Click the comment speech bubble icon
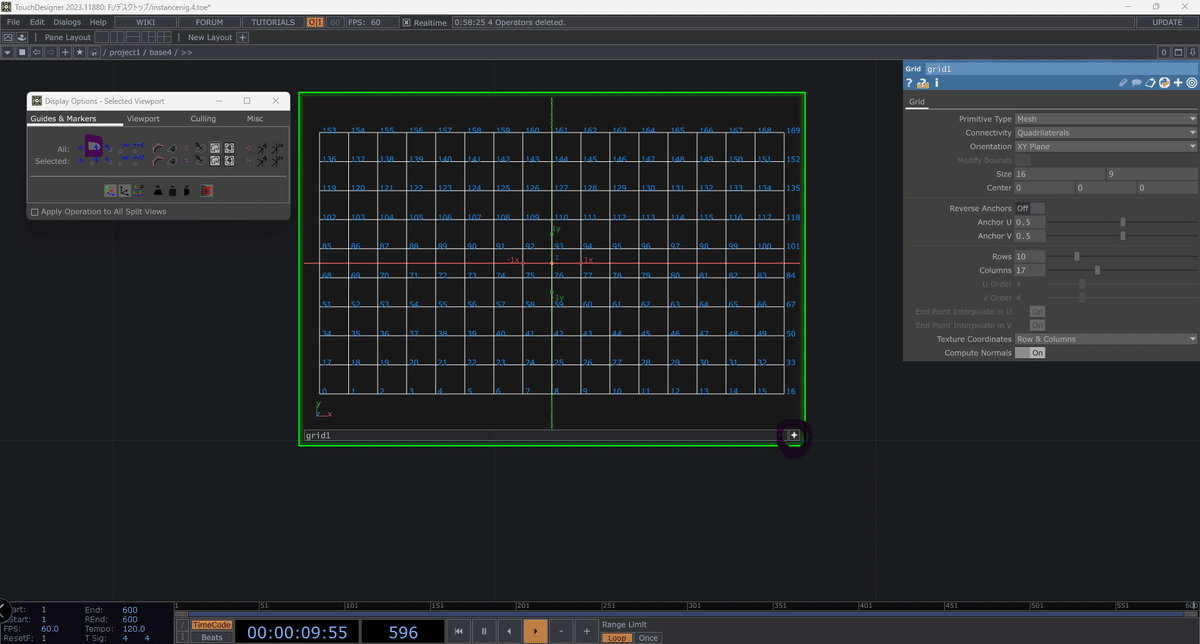The height and width of the screenshot is (644, 1200). [x=1136, y=83]
